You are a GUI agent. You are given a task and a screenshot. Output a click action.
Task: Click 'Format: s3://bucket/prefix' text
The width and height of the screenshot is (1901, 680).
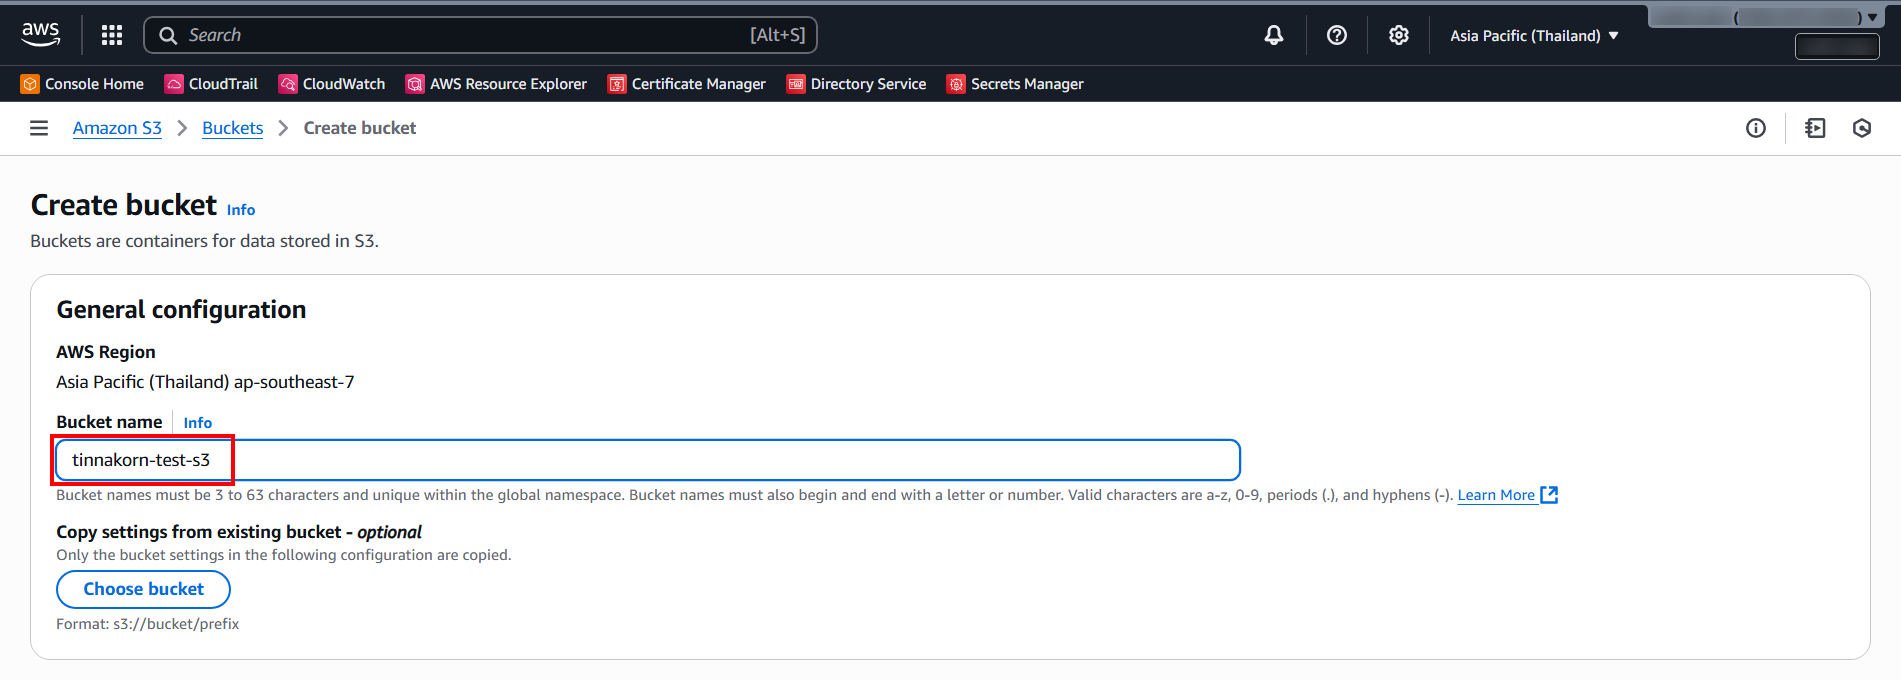pos(148,624)
